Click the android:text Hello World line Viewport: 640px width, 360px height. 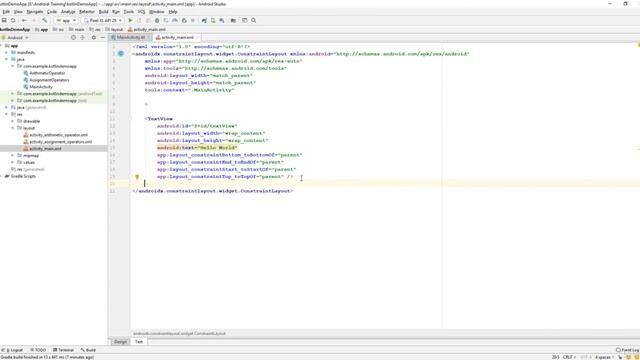(x=197, y=148)
